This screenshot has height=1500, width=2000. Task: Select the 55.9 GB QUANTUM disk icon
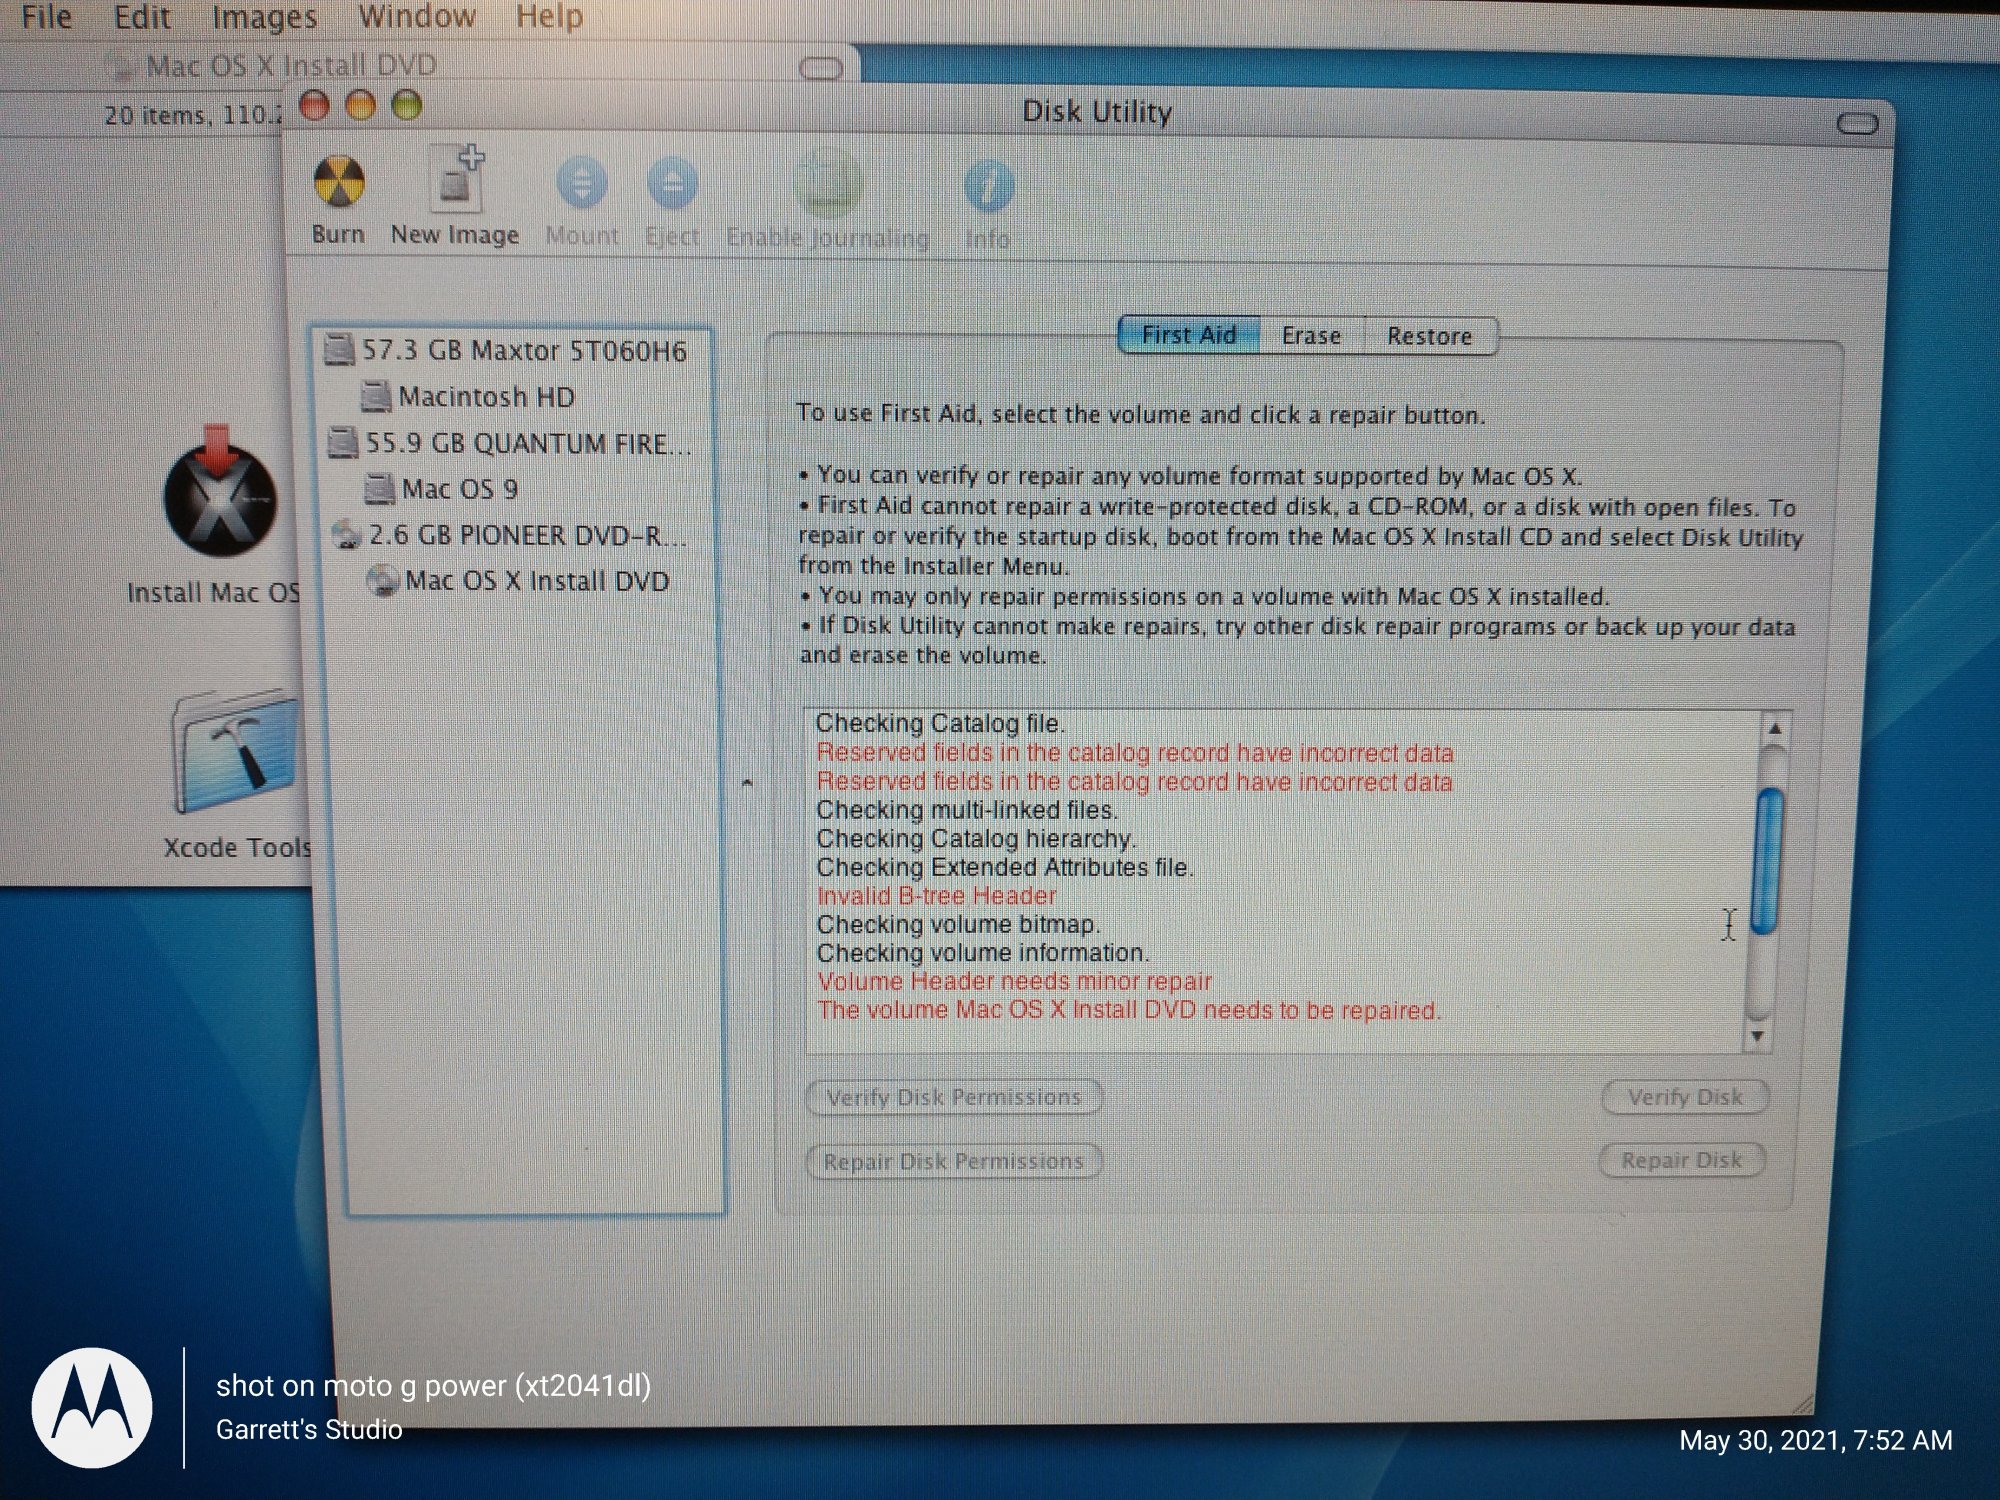click(343, 442)
